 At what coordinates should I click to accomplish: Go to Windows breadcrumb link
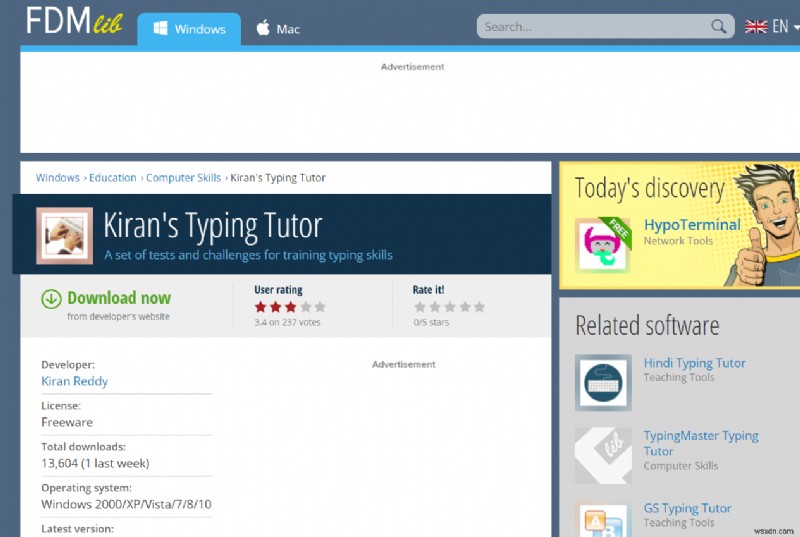pyautogui.click(x=58, y=177)
